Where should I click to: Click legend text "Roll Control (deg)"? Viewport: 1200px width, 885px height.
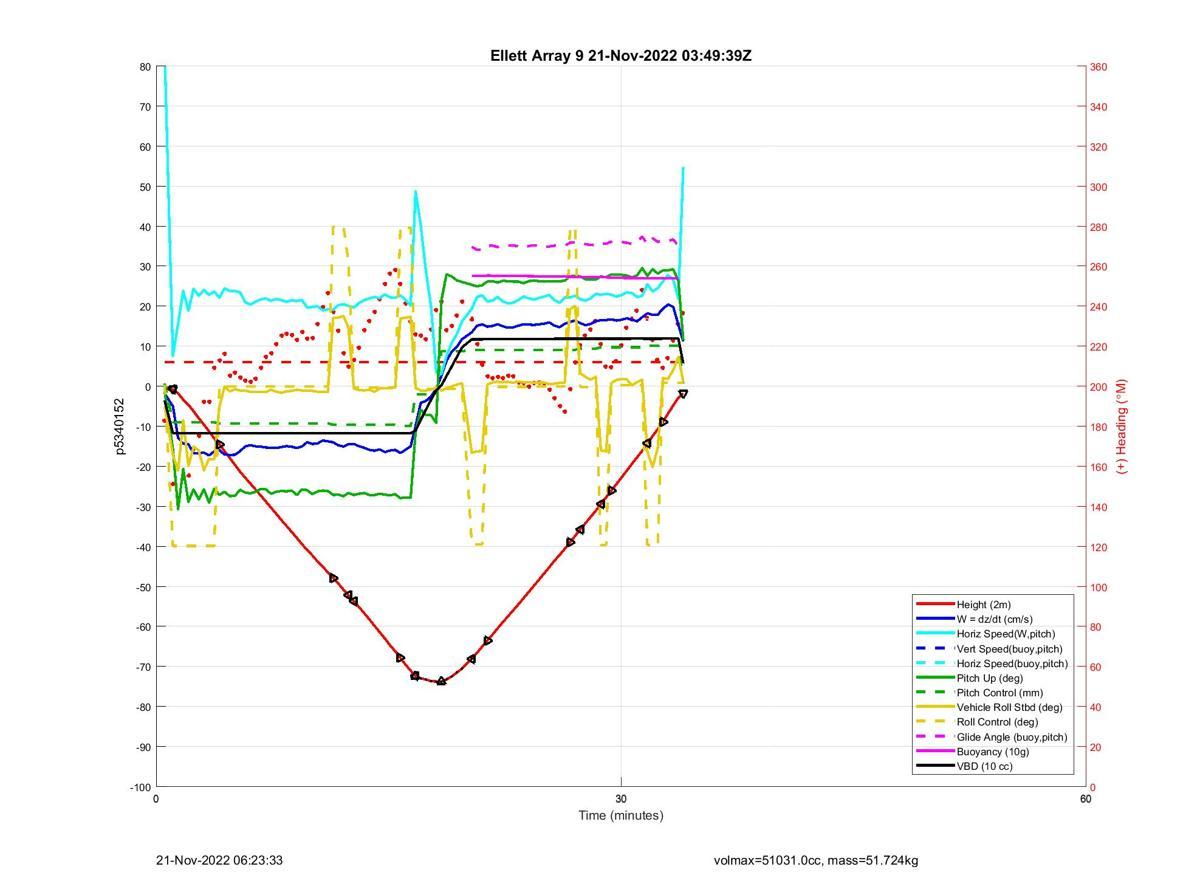point(998,722)
